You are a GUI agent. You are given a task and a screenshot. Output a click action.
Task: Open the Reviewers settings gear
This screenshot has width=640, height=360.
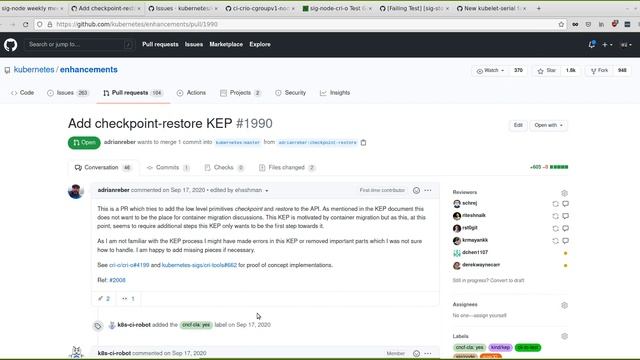564,193
